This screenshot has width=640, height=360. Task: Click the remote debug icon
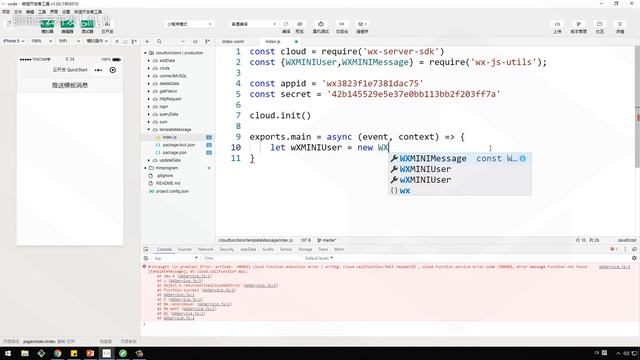(321, 24)
